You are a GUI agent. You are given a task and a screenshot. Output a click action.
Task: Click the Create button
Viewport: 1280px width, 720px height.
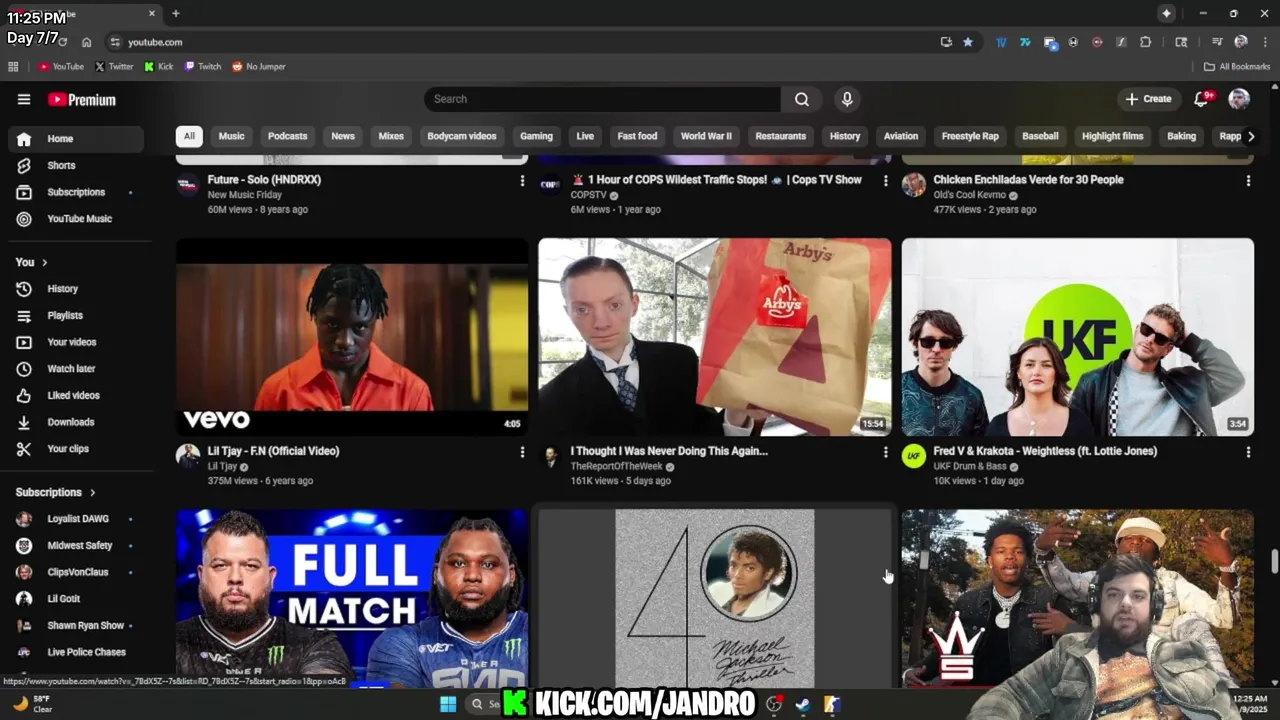[x=1148, y=99]
